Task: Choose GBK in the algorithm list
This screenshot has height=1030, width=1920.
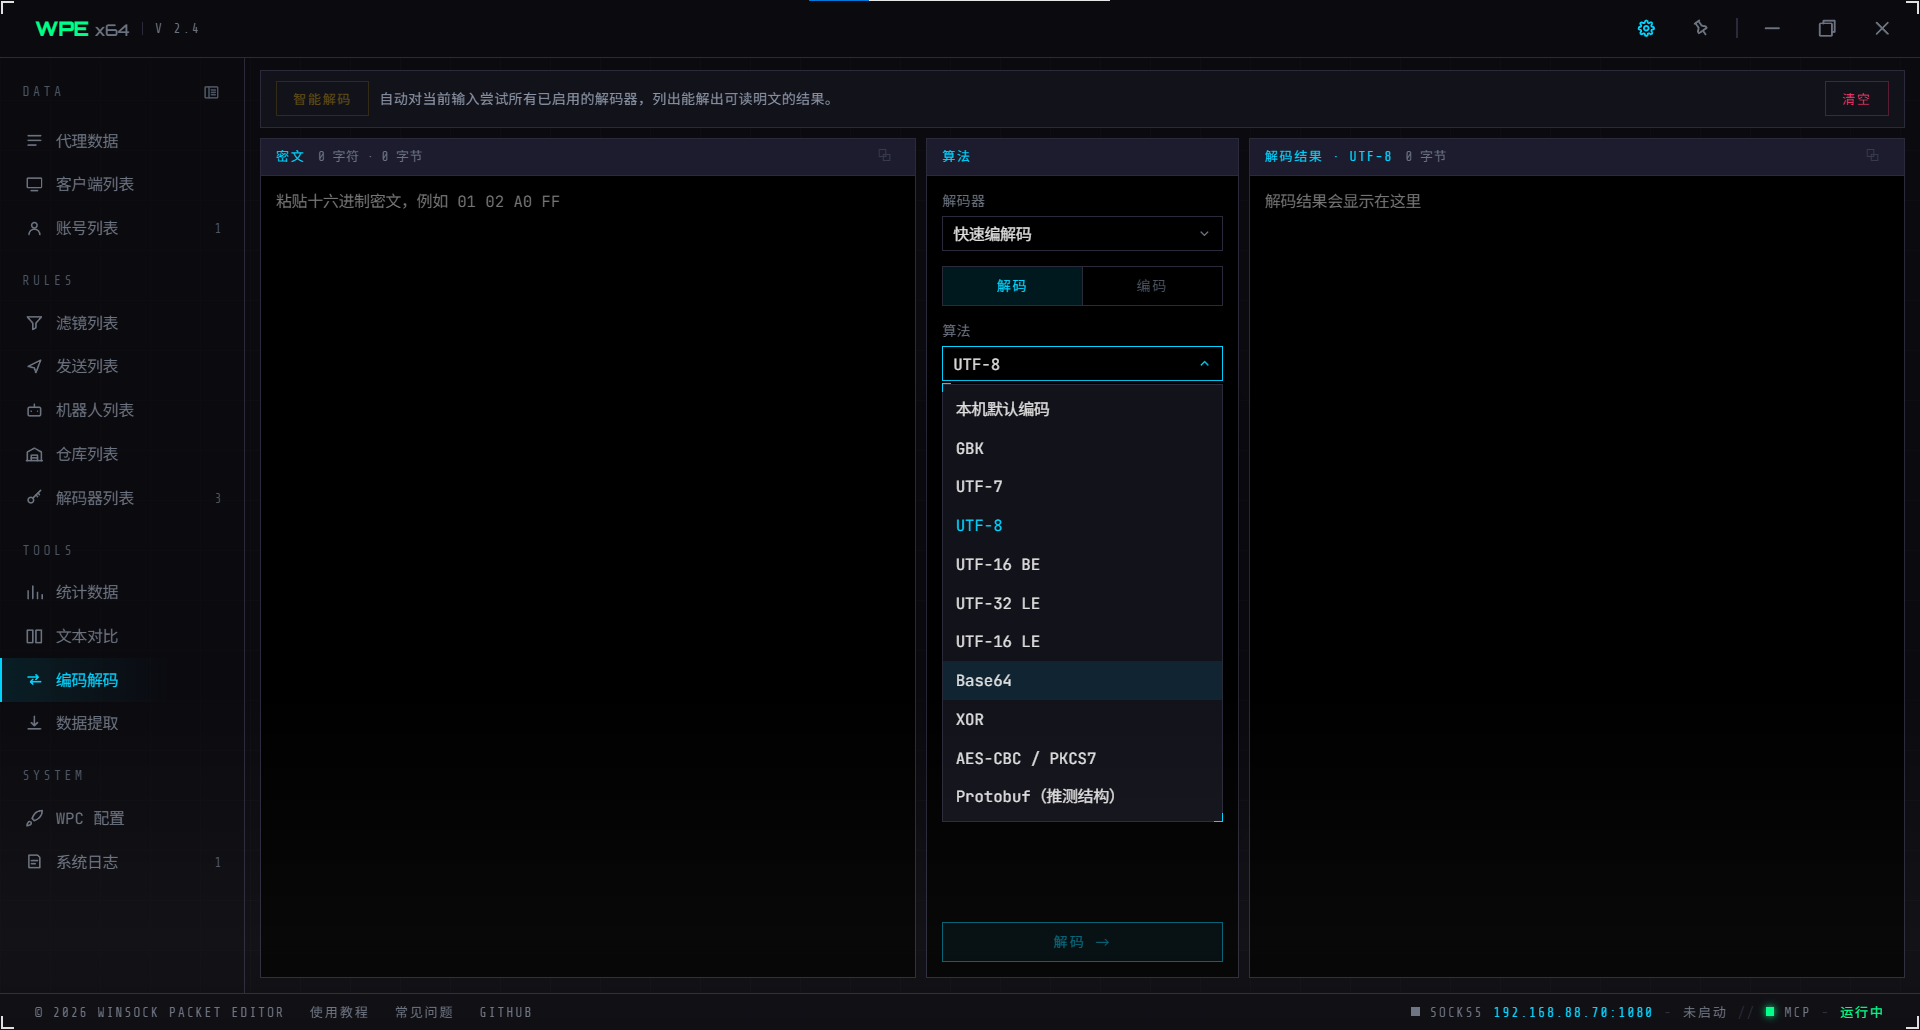Action: [1082, 448]
